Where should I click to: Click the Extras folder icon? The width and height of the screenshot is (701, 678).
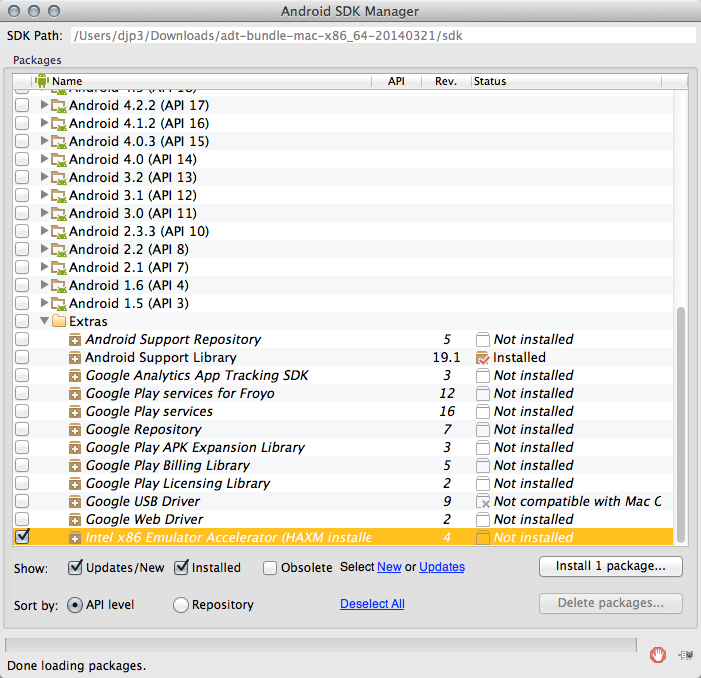click(59, 322)
